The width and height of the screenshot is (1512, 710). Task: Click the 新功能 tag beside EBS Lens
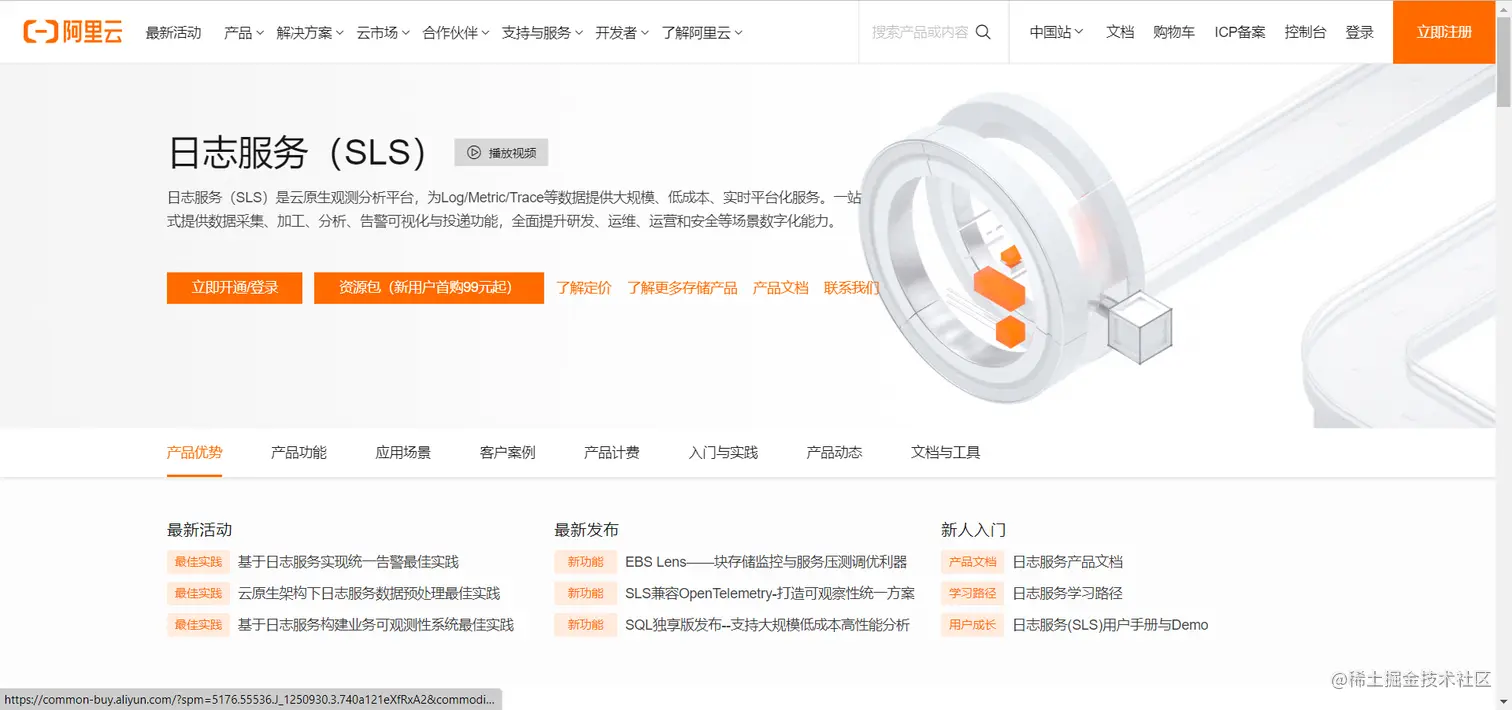(586, 562)
